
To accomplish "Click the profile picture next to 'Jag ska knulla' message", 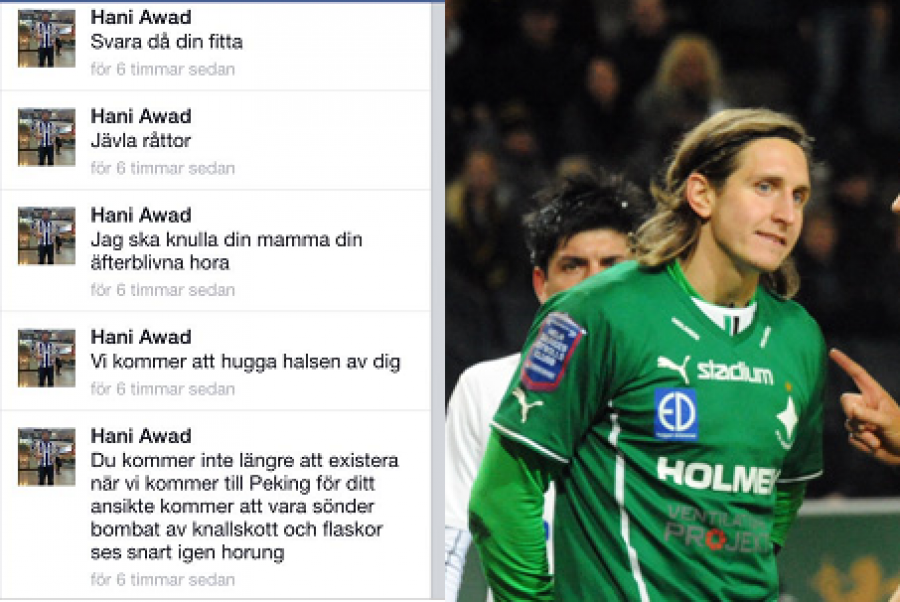I will point(46,236).
